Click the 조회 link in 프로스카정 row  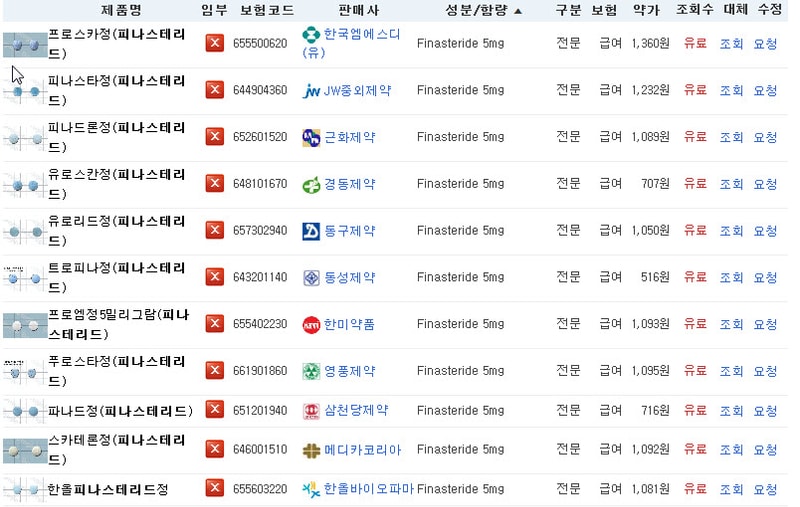tap(731, 44)
